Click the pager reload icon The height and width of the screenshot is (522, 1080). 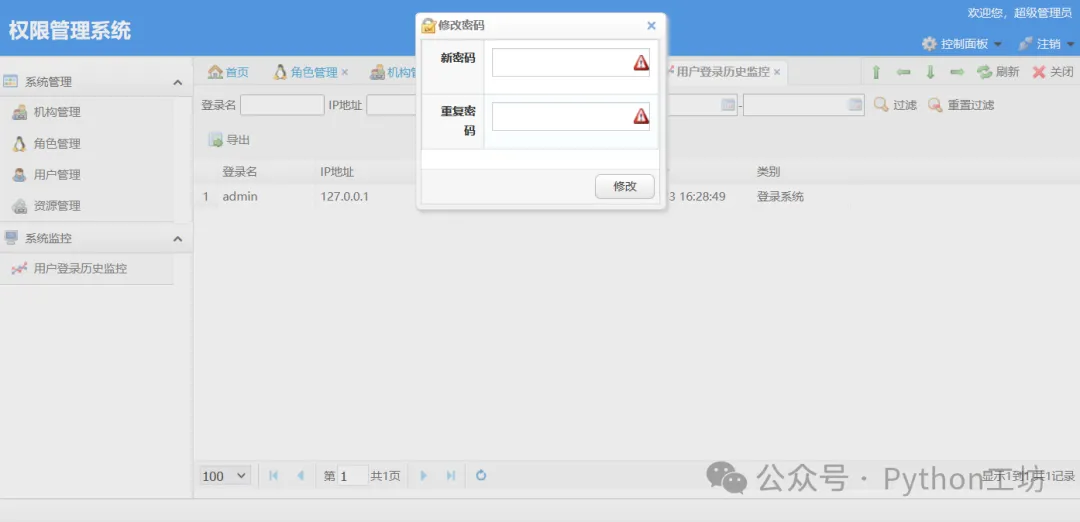481,475
